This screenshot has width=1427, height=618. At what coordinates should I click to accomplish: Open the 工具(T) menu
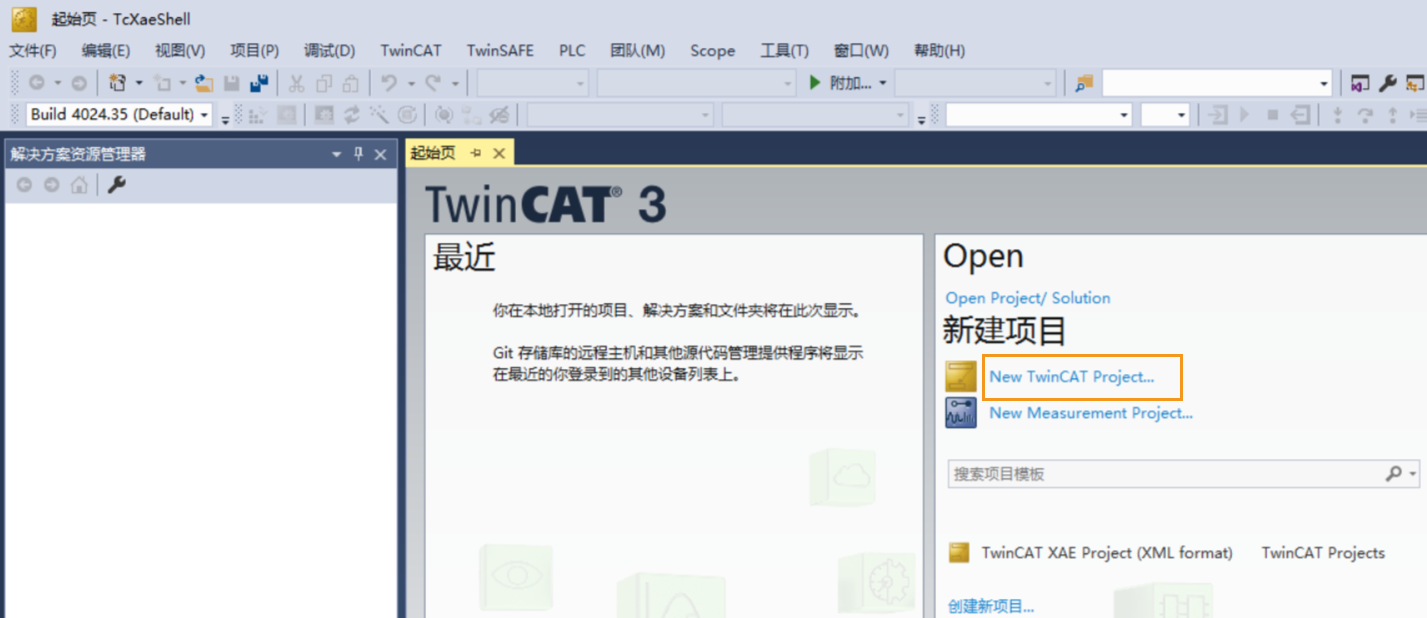[x=785, y=50]
